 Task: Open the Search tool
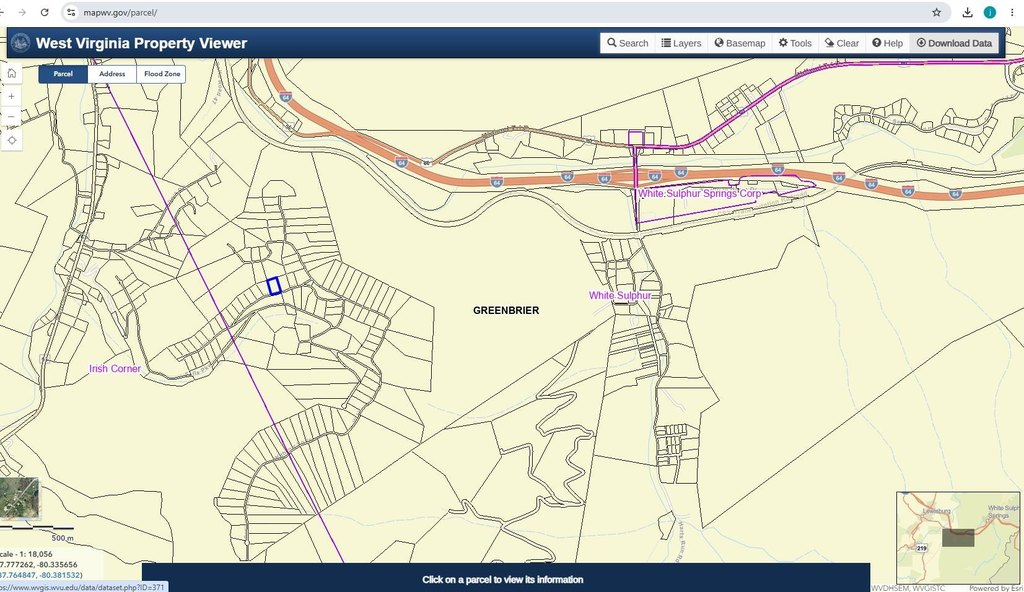(x=628, y=43)
